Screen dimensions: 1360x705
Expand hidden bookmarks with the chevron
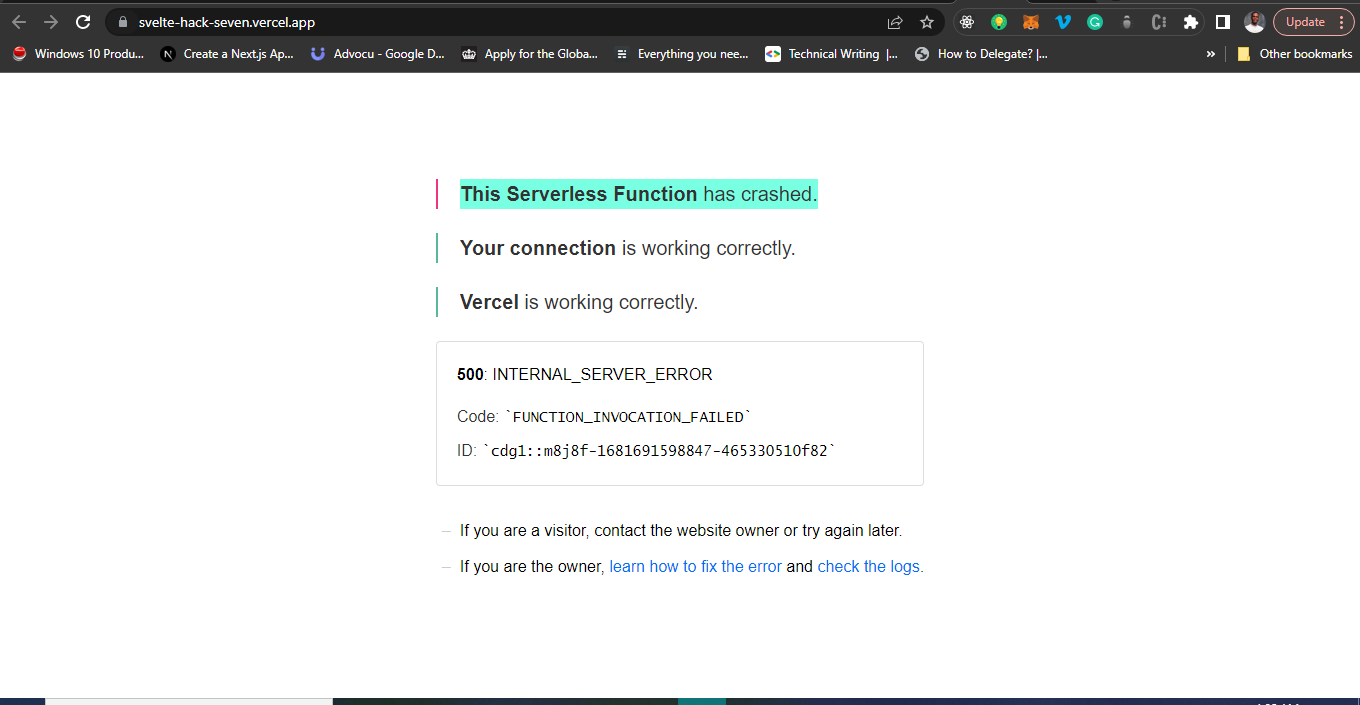click(1211, 54)
